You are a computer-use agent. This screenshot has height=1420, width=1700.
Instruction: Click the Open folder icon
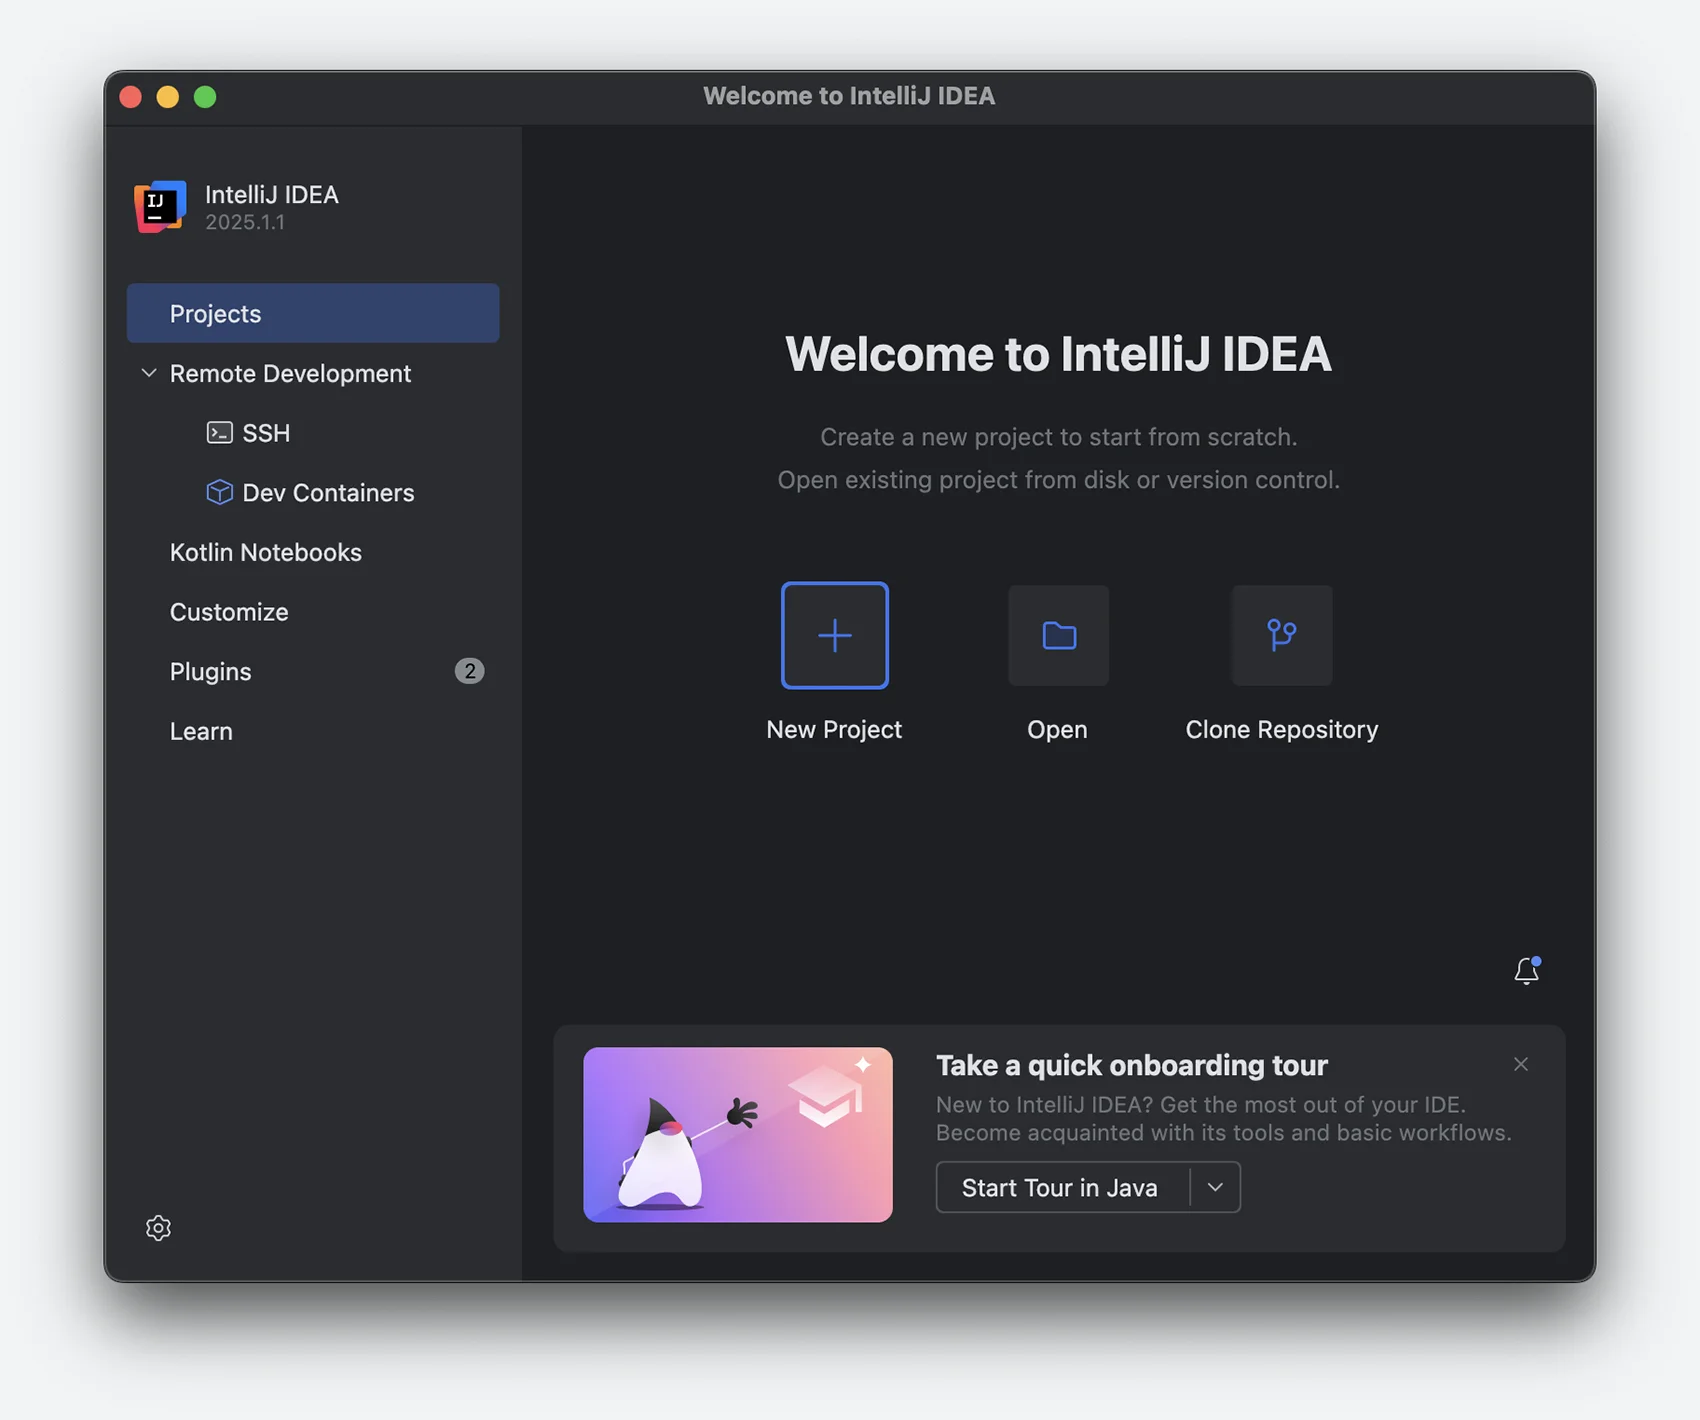tap(1058, 636)
